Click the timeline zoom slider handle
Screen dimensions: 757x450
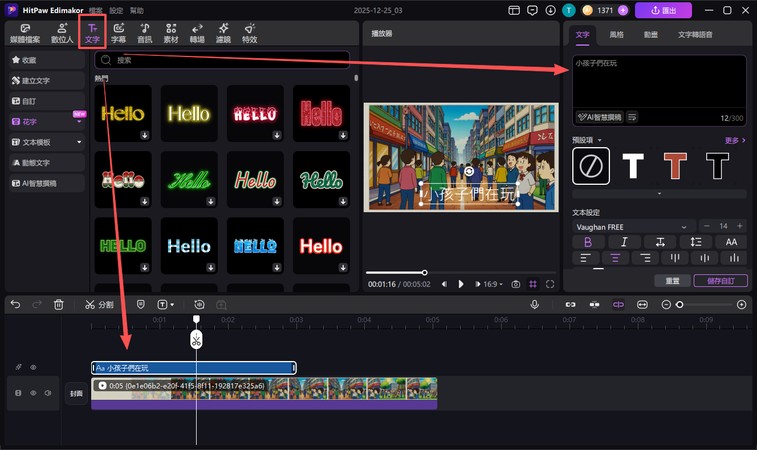coord(680,305)
